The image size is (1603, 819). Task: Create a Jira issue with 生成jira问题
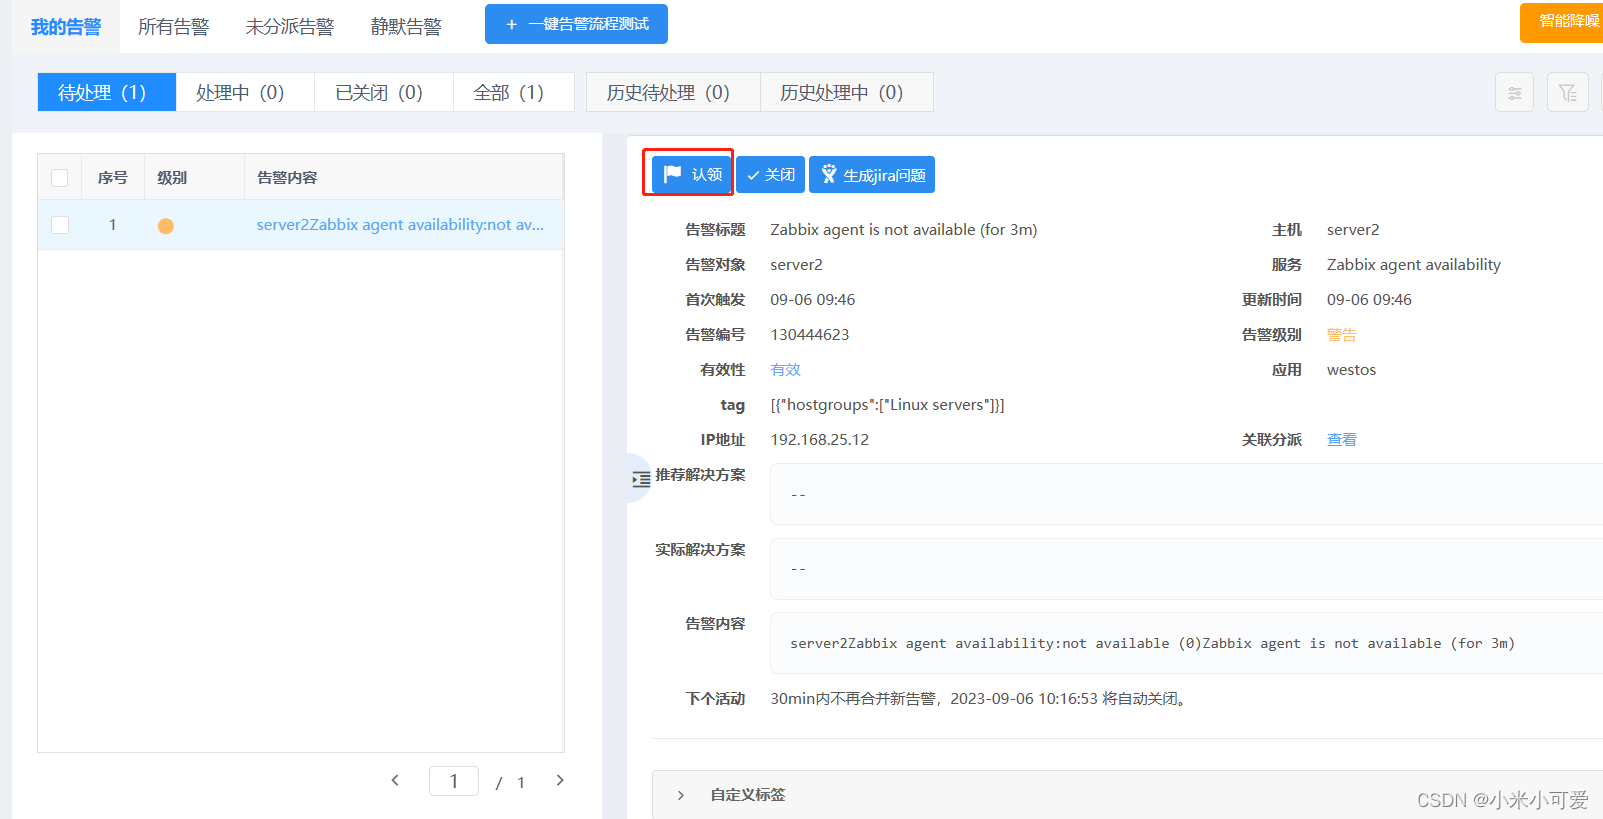pyautogui.click(x=872, y=175)
